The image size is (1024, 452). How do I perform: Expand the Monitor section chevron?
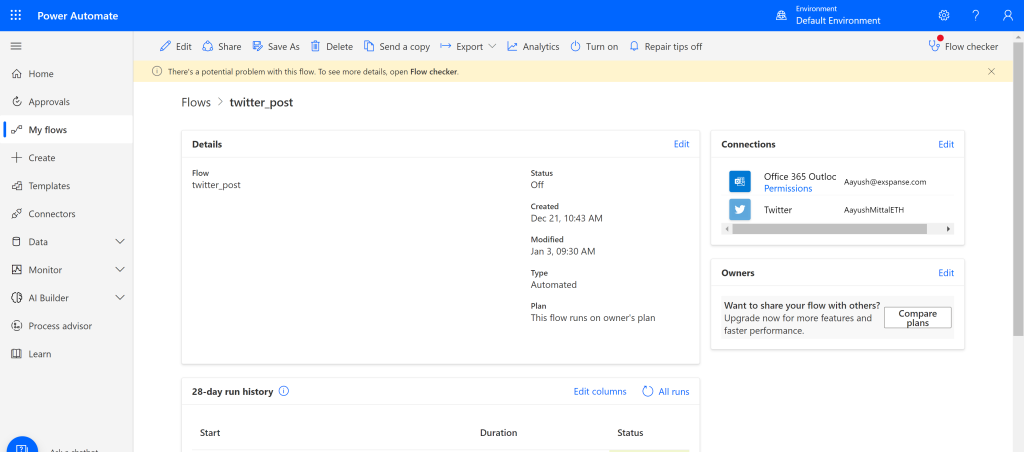point(120,270)
